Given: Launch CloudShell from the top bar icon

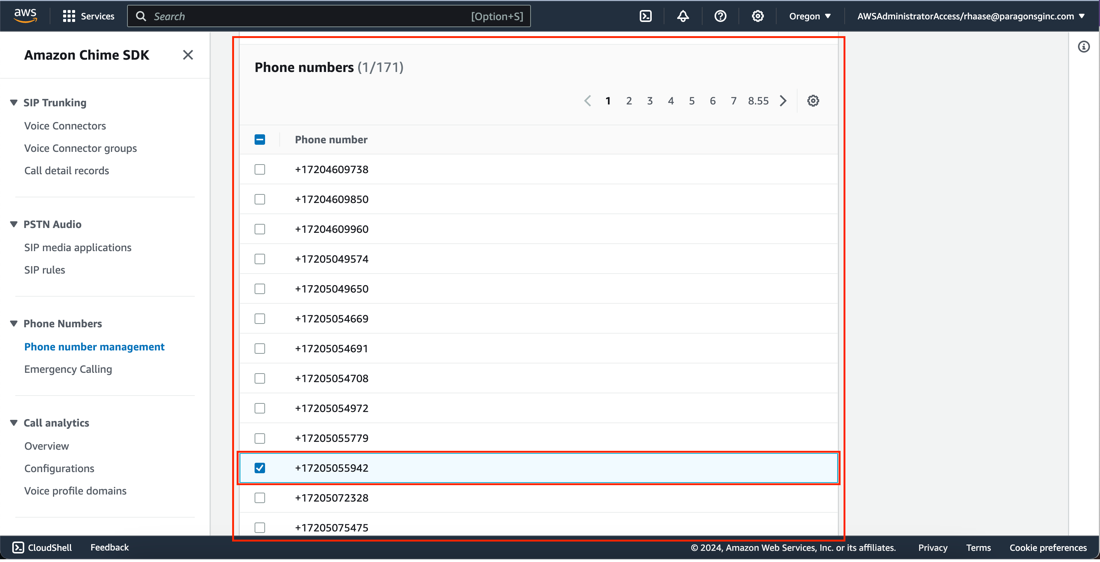Looking at the screenshot, I should coord(646,16).
